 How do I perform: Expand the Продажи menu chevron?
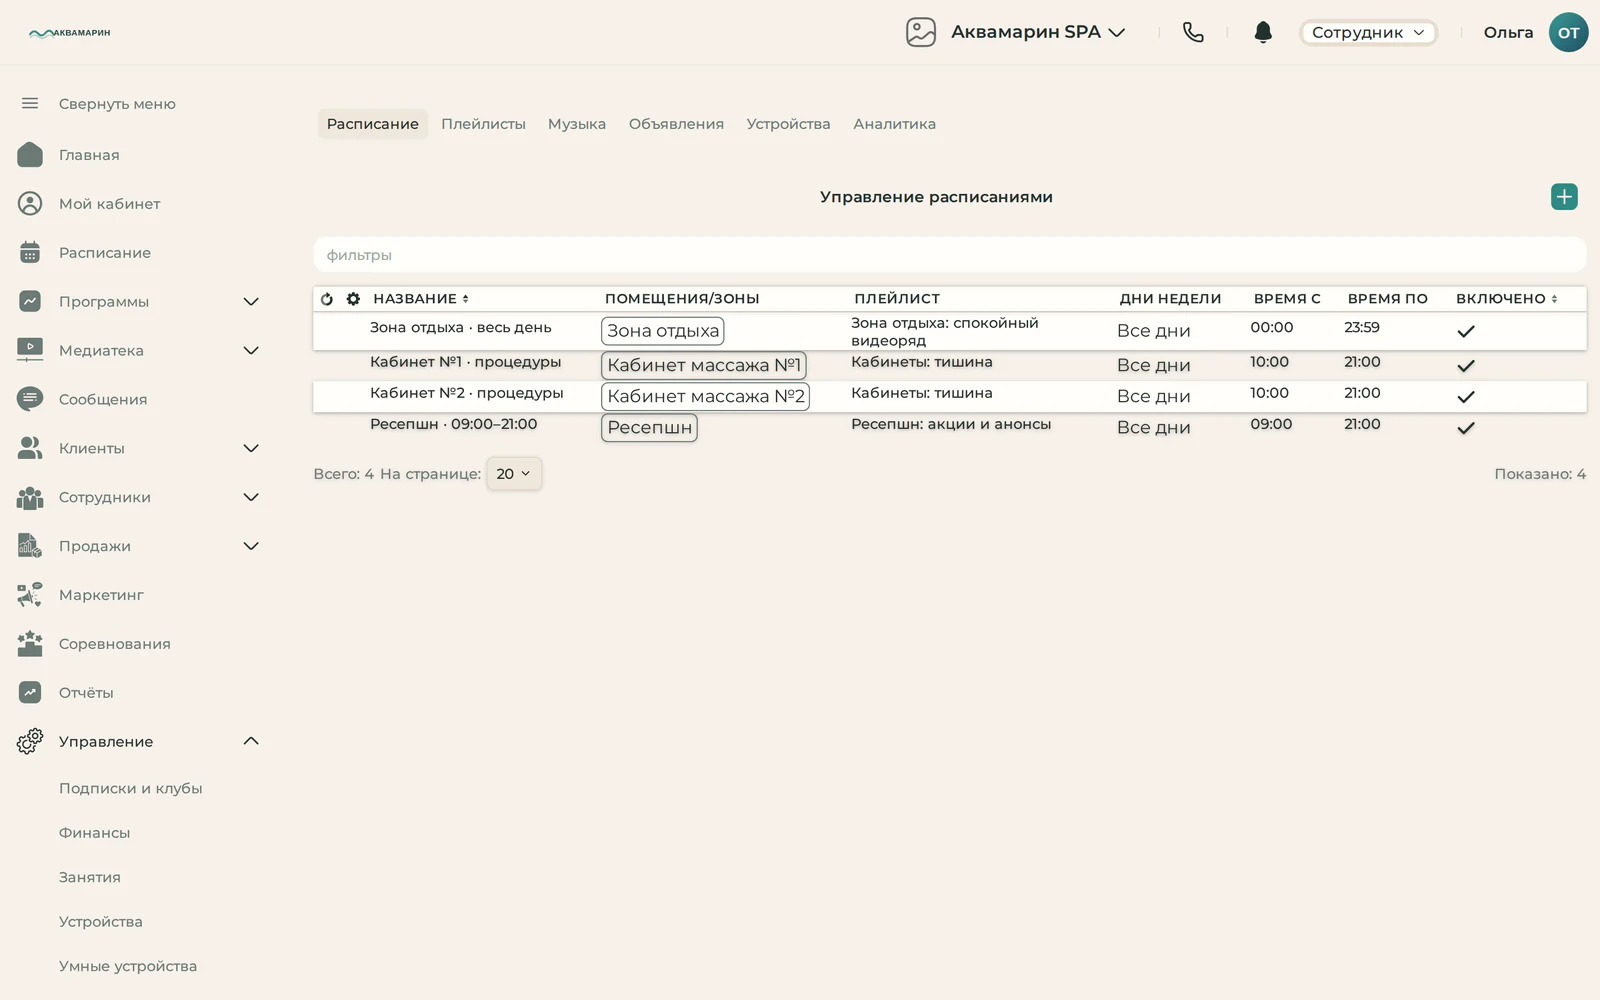[x=251, y=546]
